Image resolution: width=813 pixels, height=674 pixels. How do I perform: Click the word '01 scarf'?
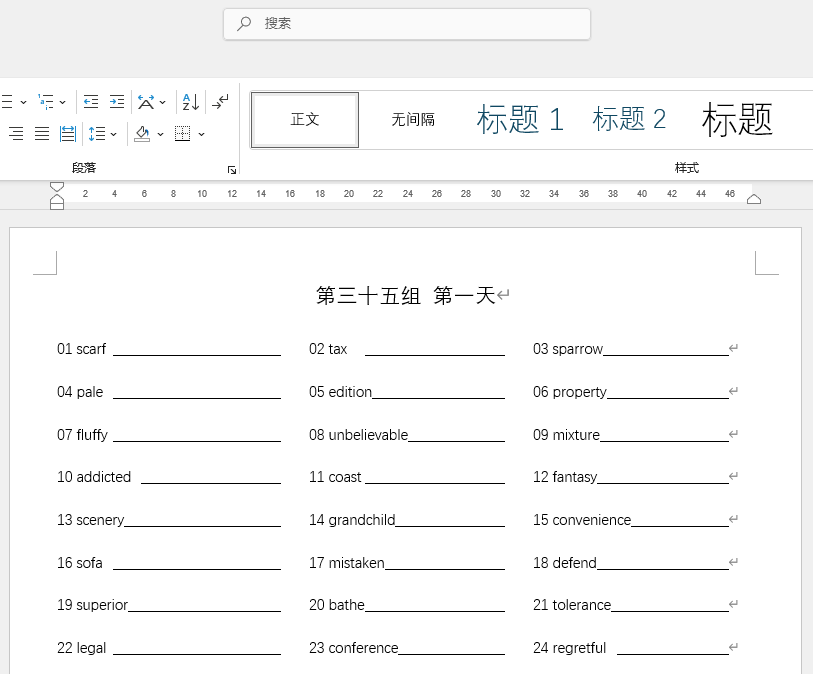coord(81,349)
